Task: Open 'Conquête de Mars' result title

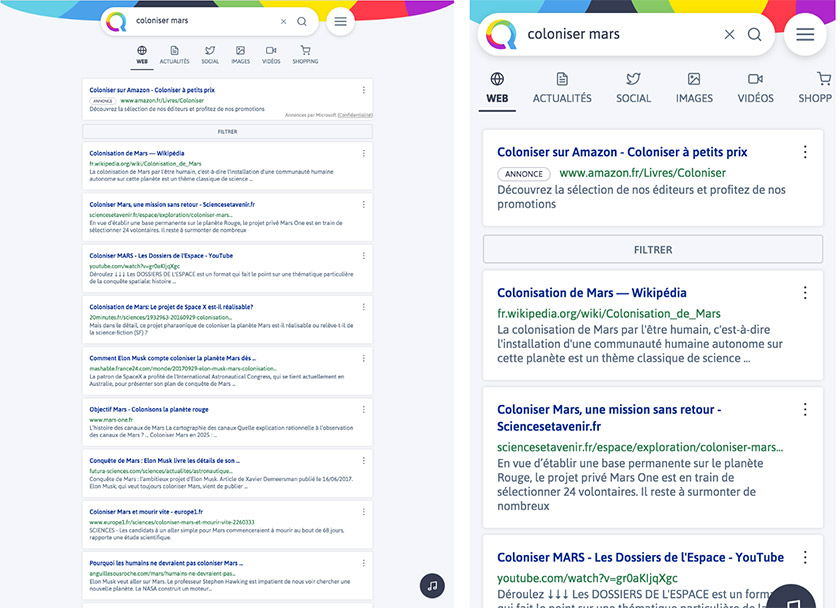Action: click(164, 461)
